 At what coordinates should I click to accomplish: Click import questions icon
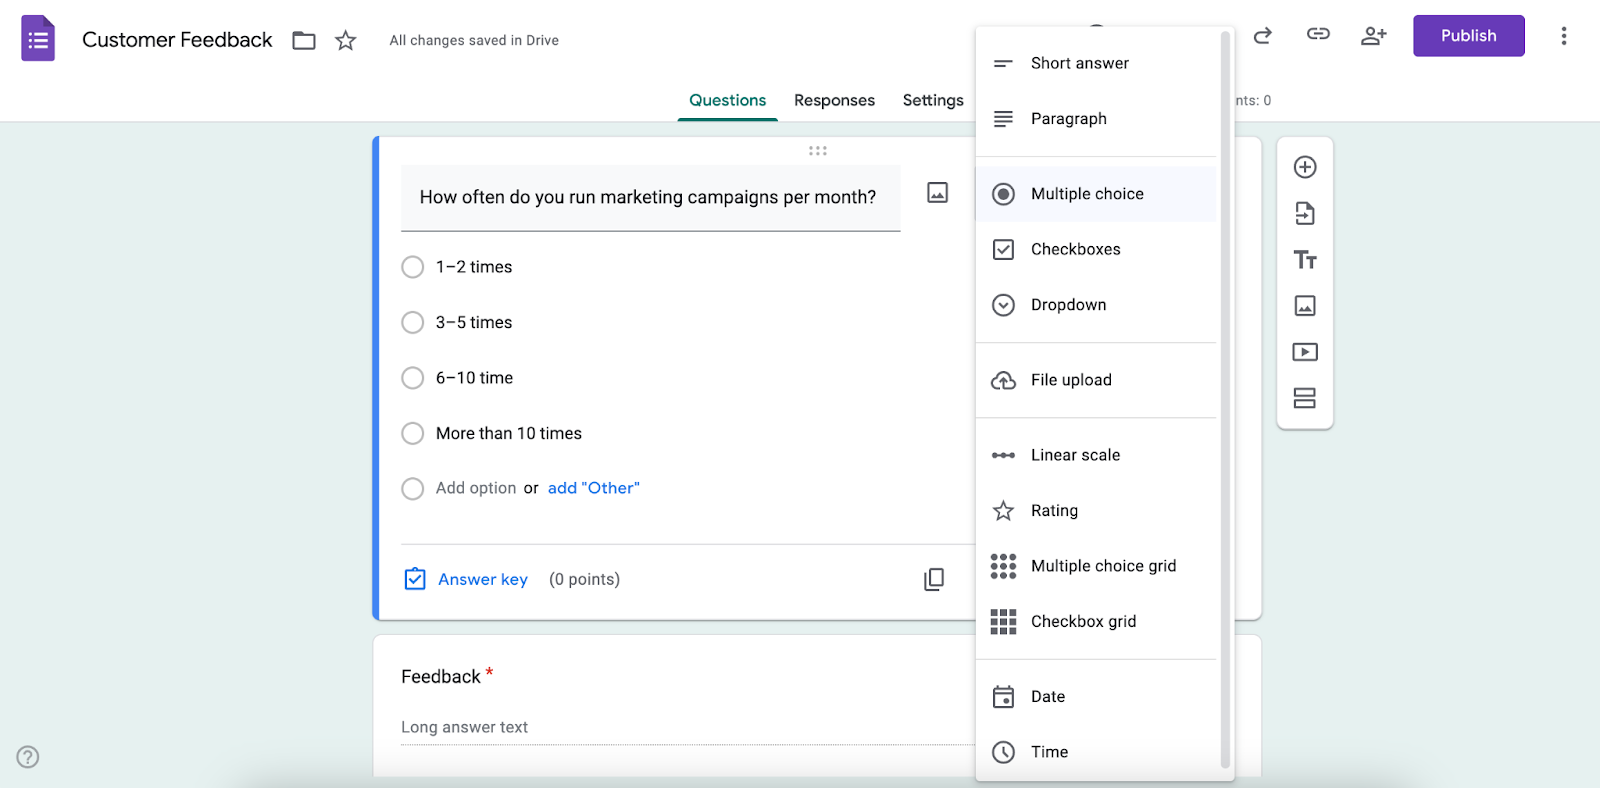1305,213
